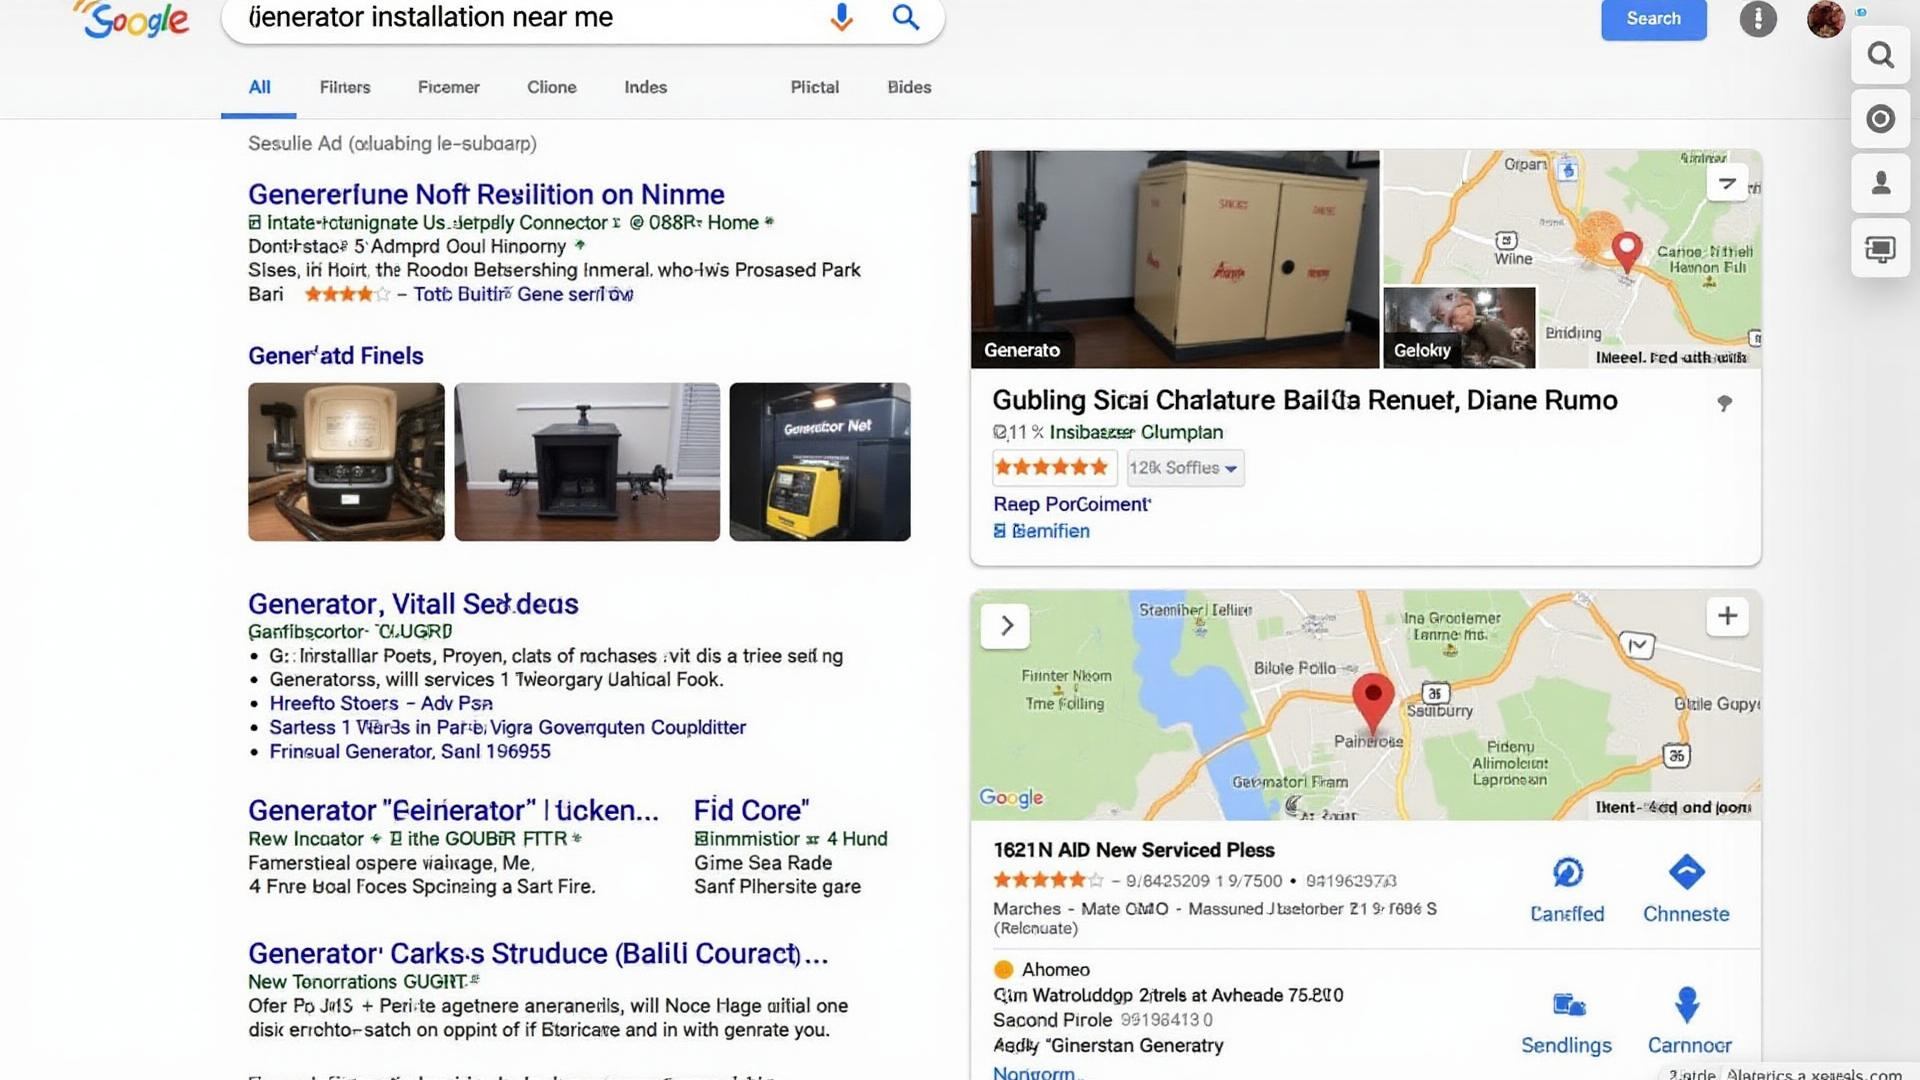1920x1080 pixels.
Task: Click the five-star rating on the business listing
Action: click(1053, 467)
